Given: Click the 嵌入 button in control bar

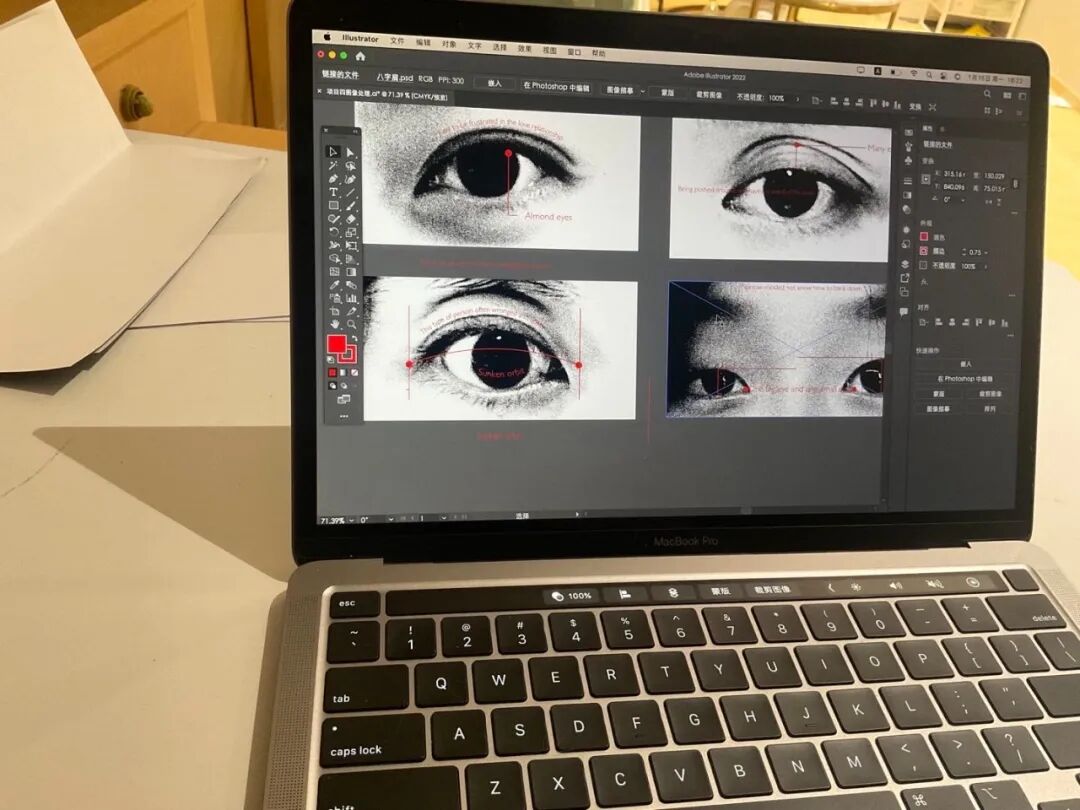Looking at the screenshot, I should coord(495,83).
